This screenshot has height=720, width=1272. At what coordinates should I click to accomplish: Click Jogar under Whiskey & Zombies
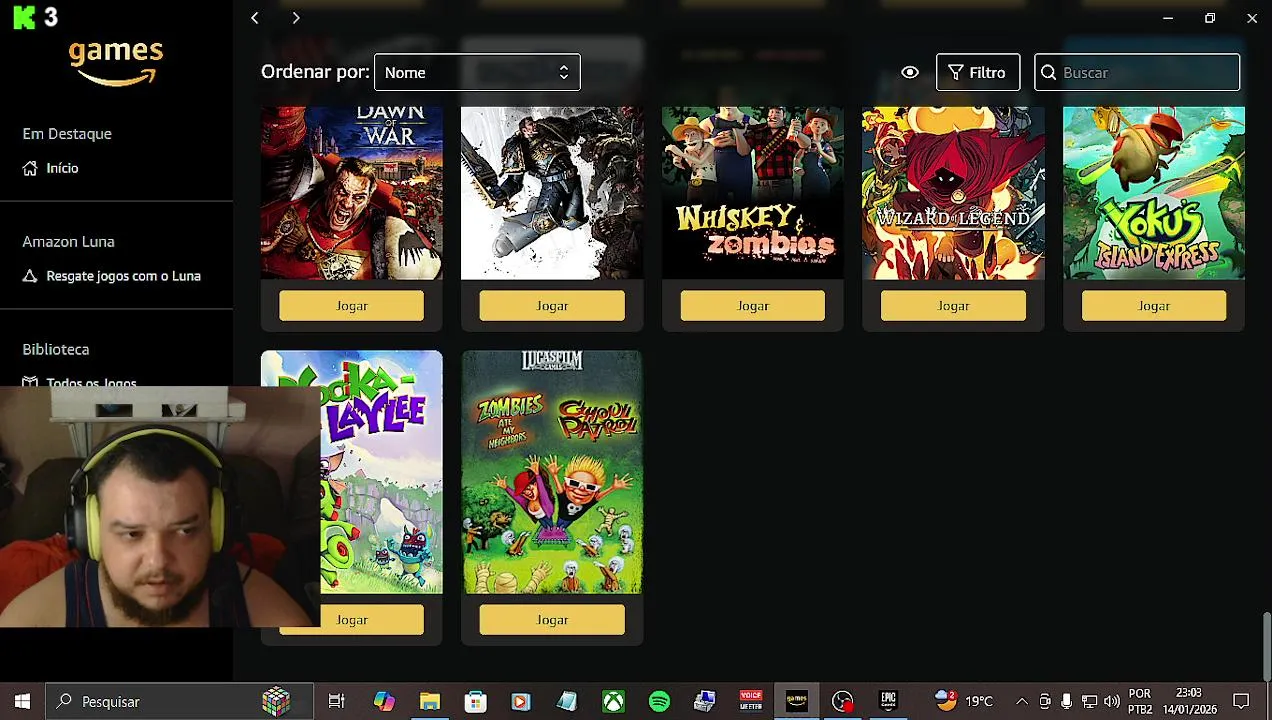(752, 306)
